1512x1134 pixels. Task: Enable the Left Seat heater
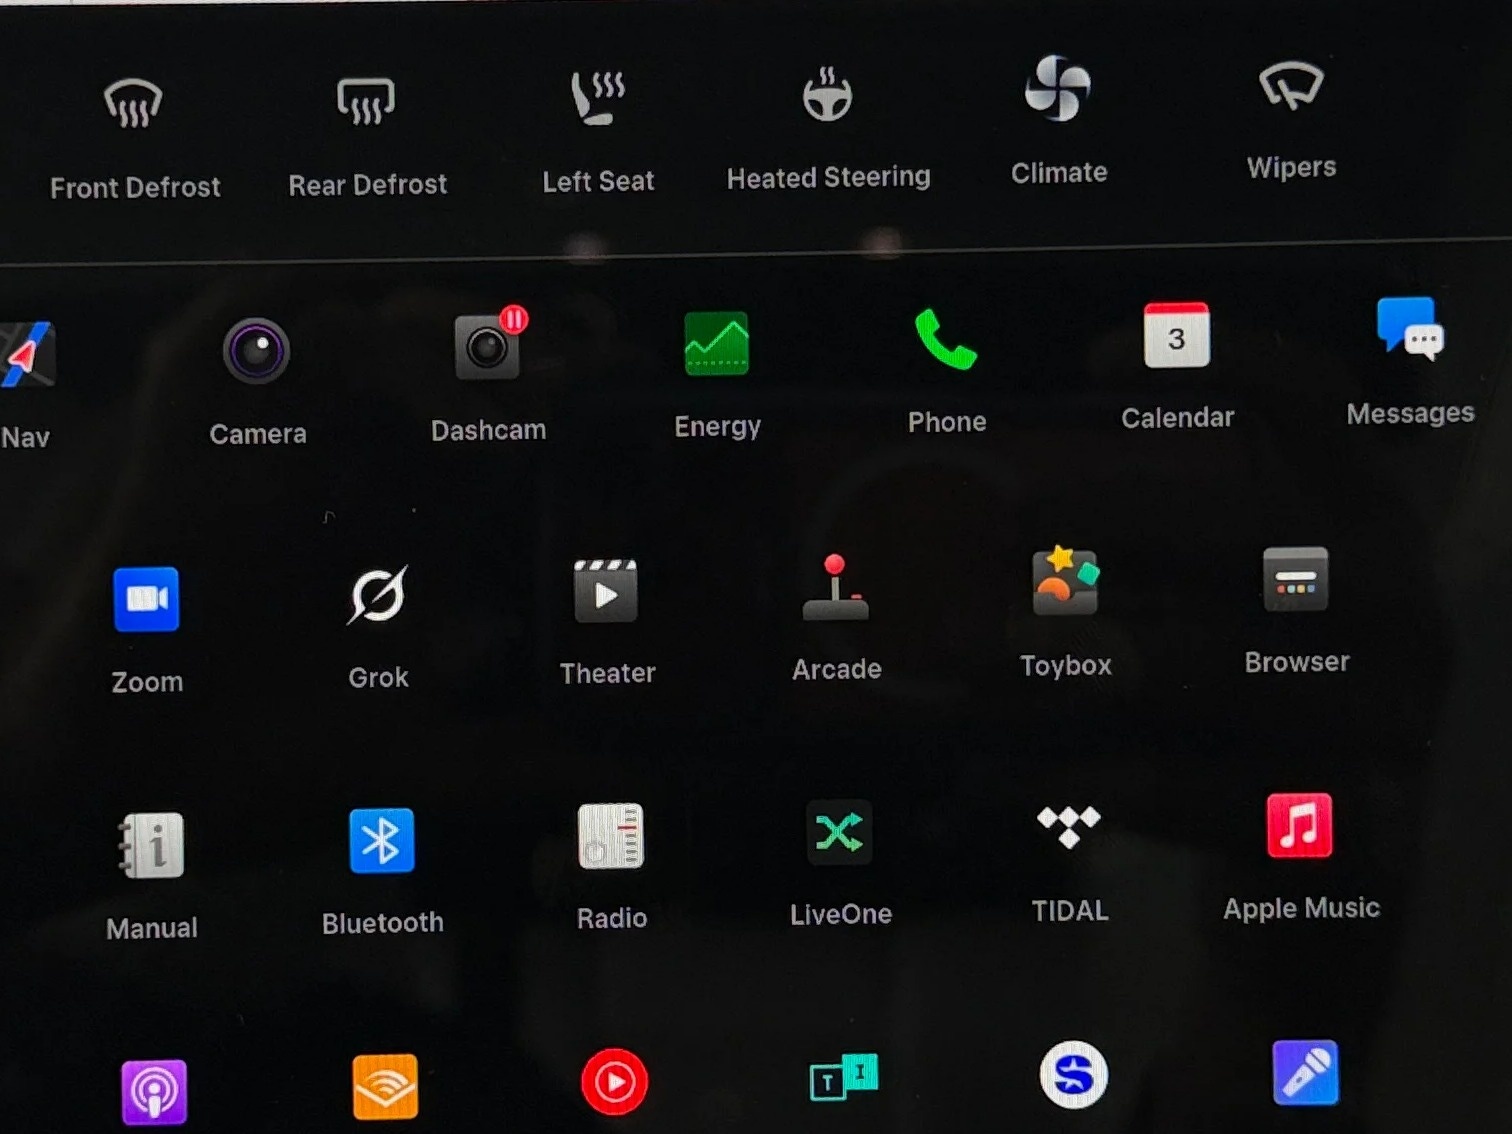coord(598,98)
